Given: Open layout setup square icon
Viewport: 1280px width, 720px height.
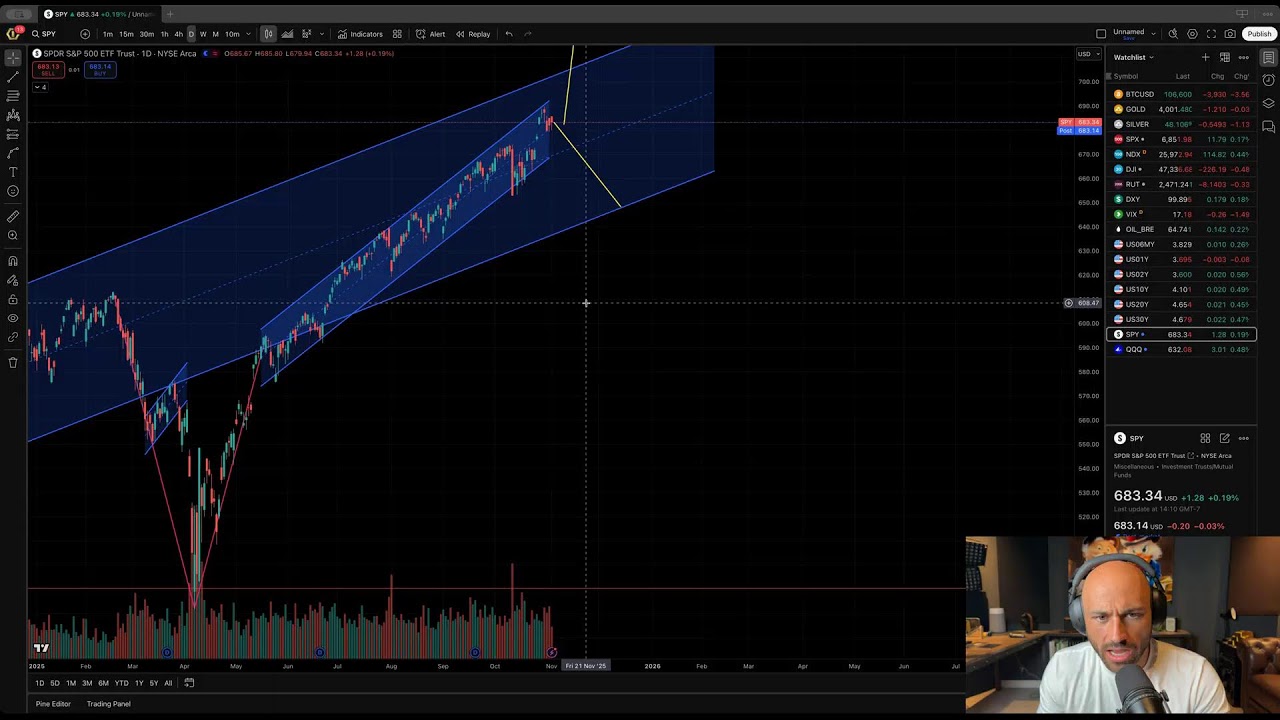Looking at the screenshot, I should coord(1101,34).
